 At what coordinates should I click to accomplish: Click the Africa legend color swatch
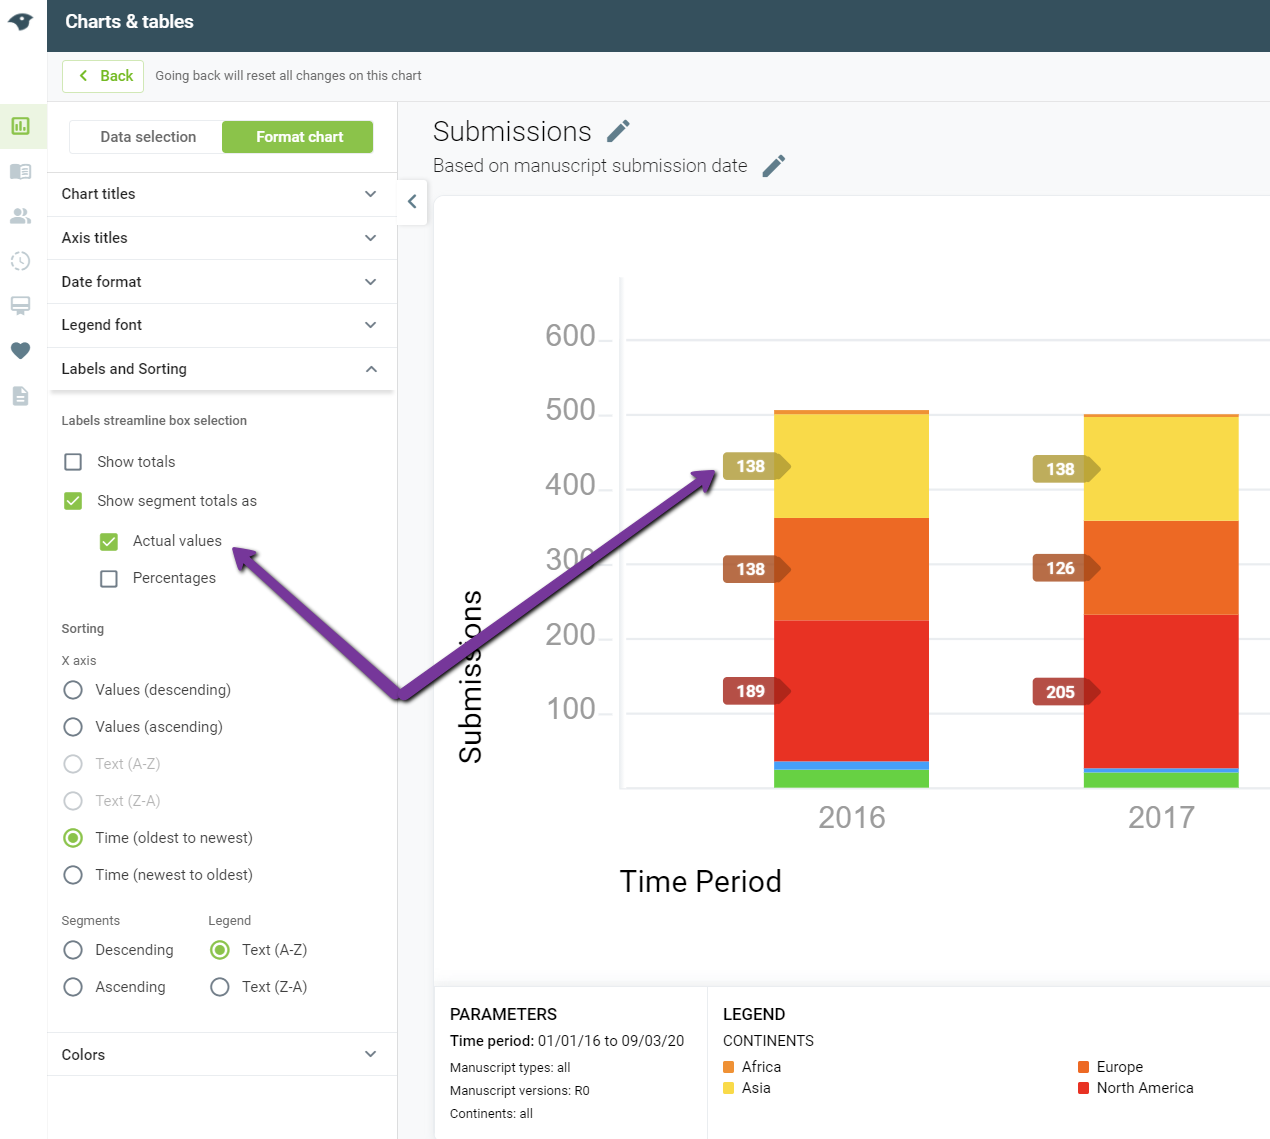click(729, 1067)
